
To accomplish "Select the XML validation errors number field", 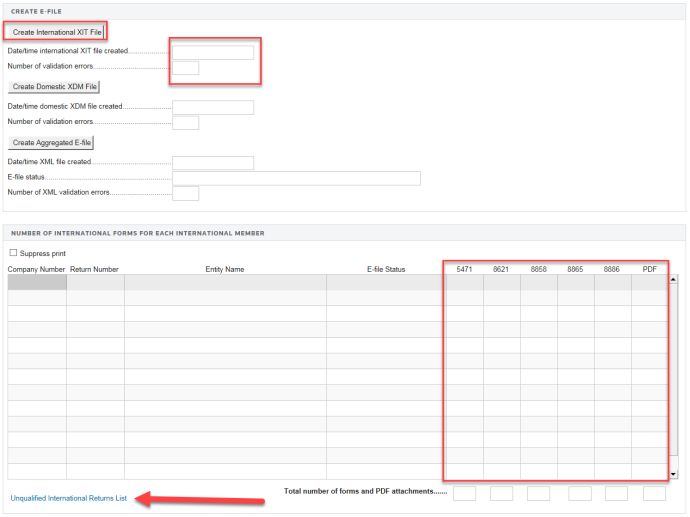I will (185, 193).
